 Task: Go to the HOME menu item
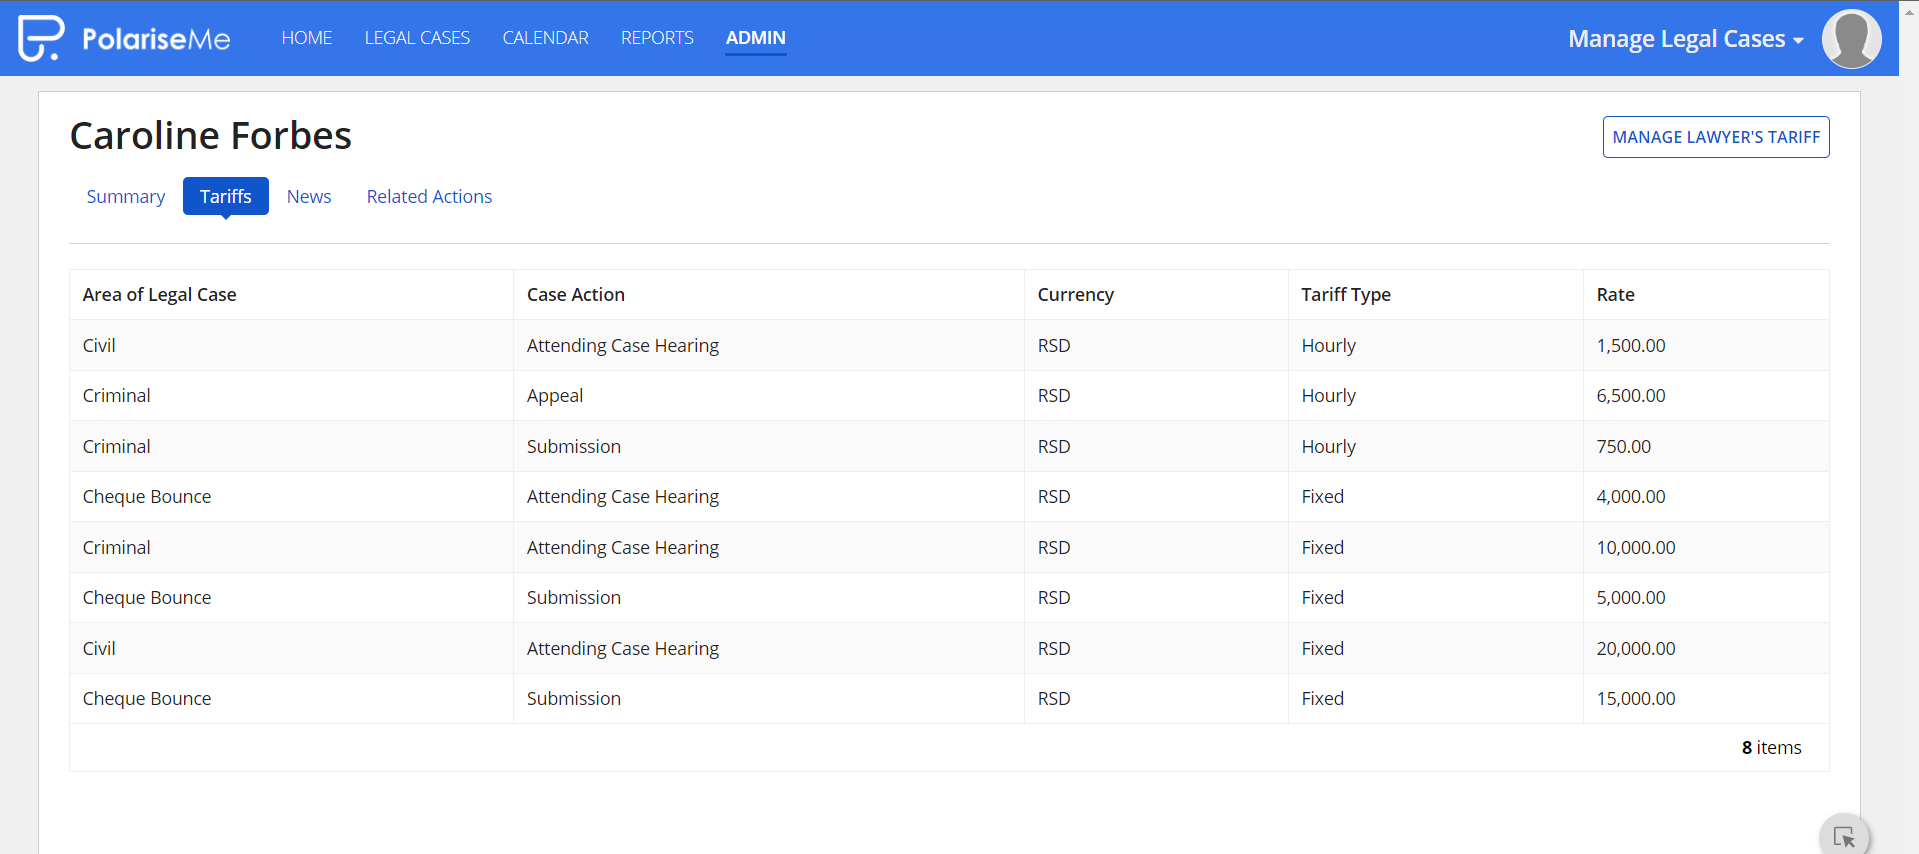(x=307, y=38)
